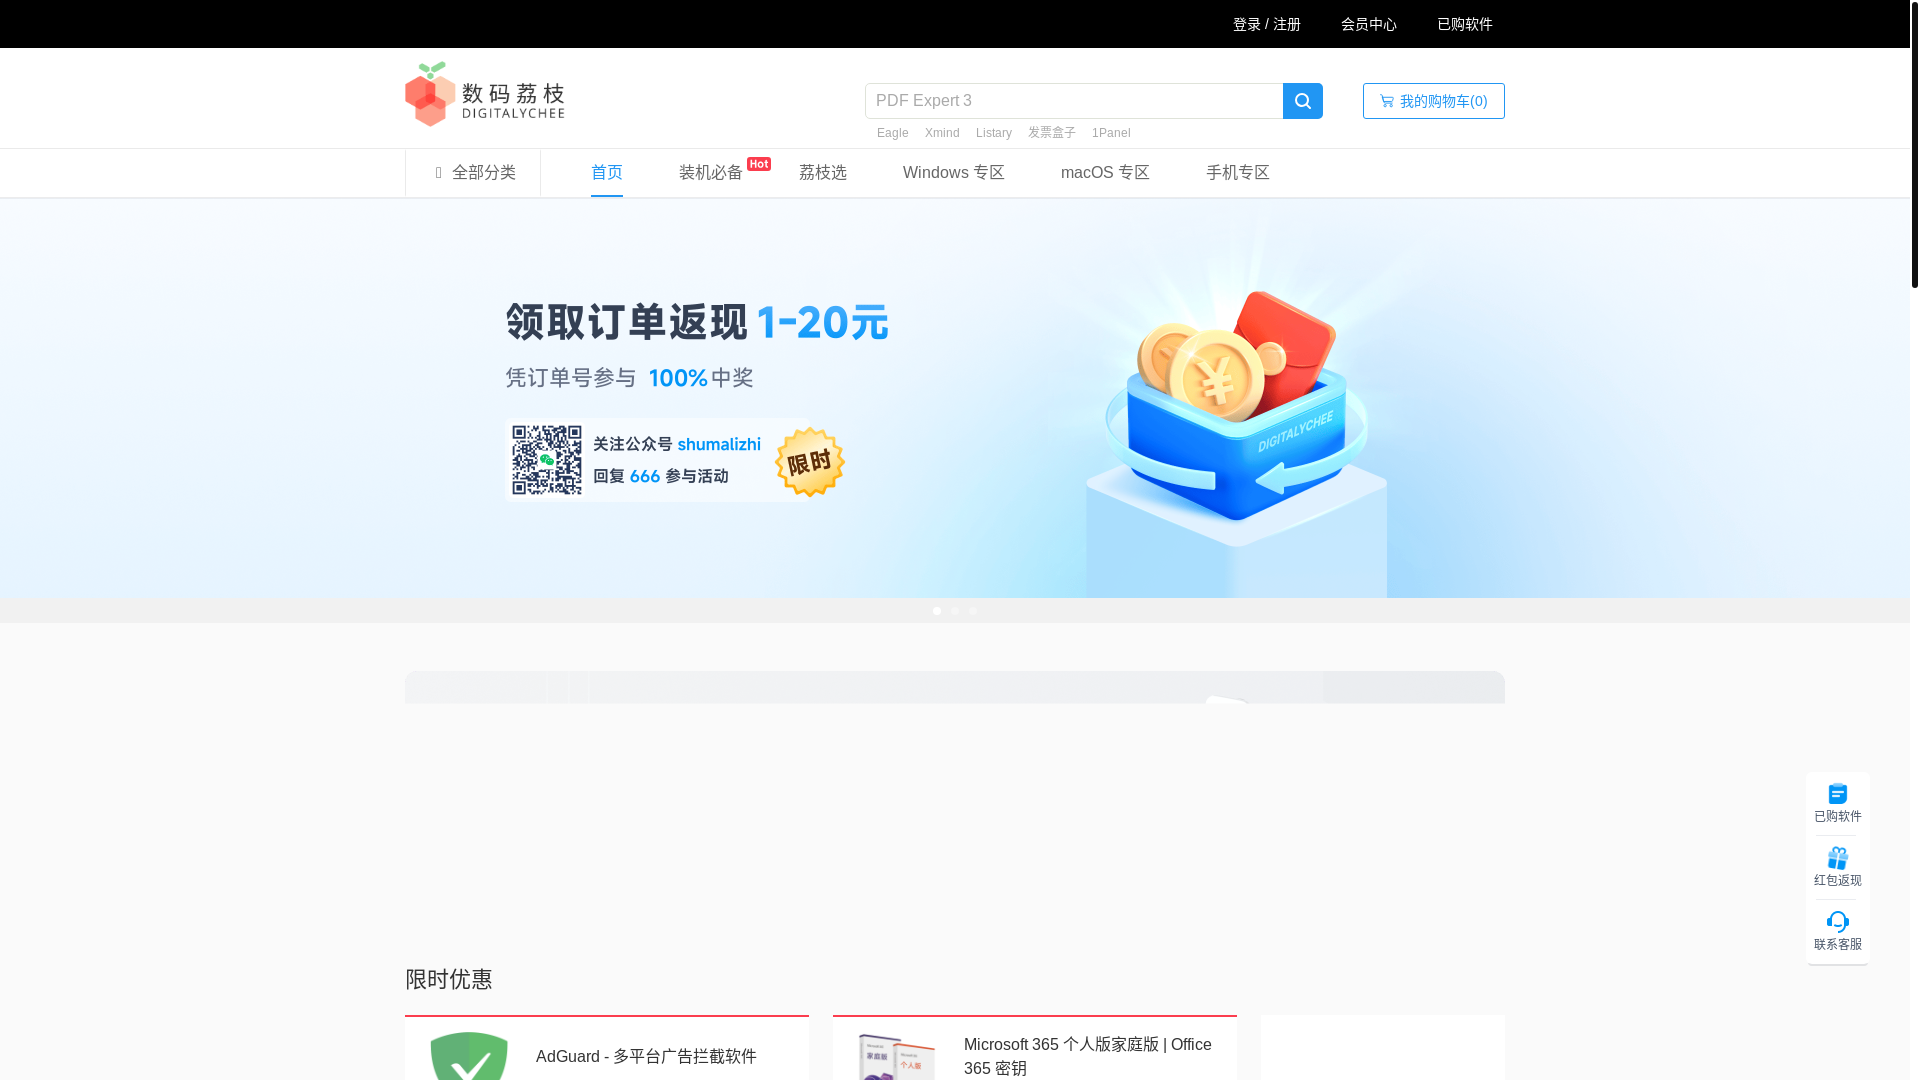
Task: Click 发票盒子 suggested search keyword
Action: pos(1052,133)
